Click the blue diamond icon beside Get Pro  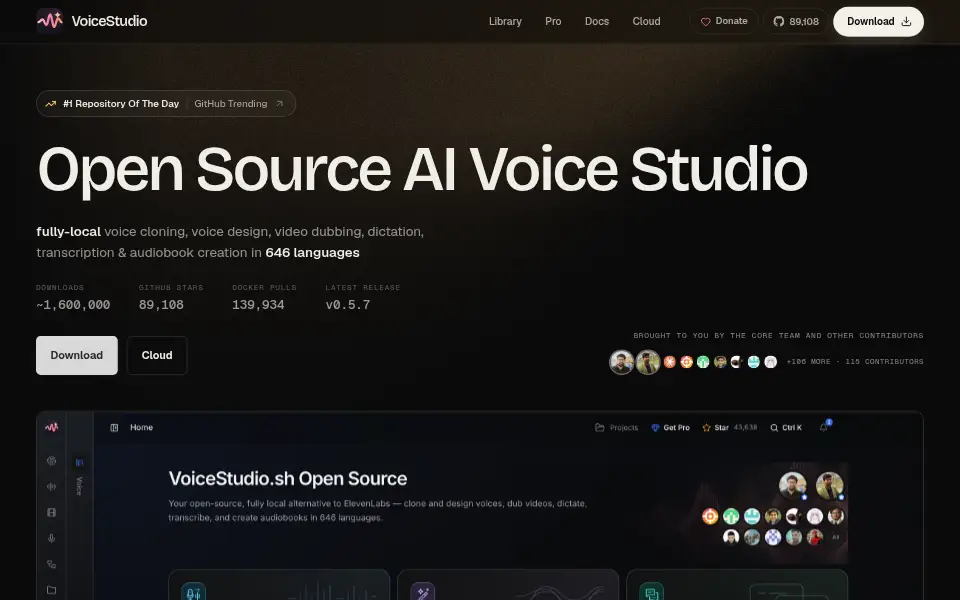(x=655, y=427)
